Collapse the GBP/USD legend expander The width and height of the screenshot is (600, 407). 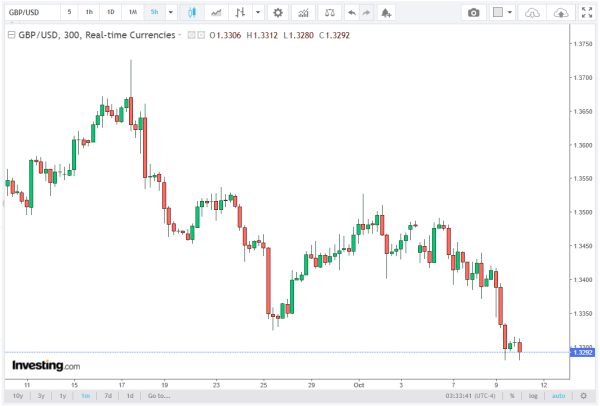(11, 34)
